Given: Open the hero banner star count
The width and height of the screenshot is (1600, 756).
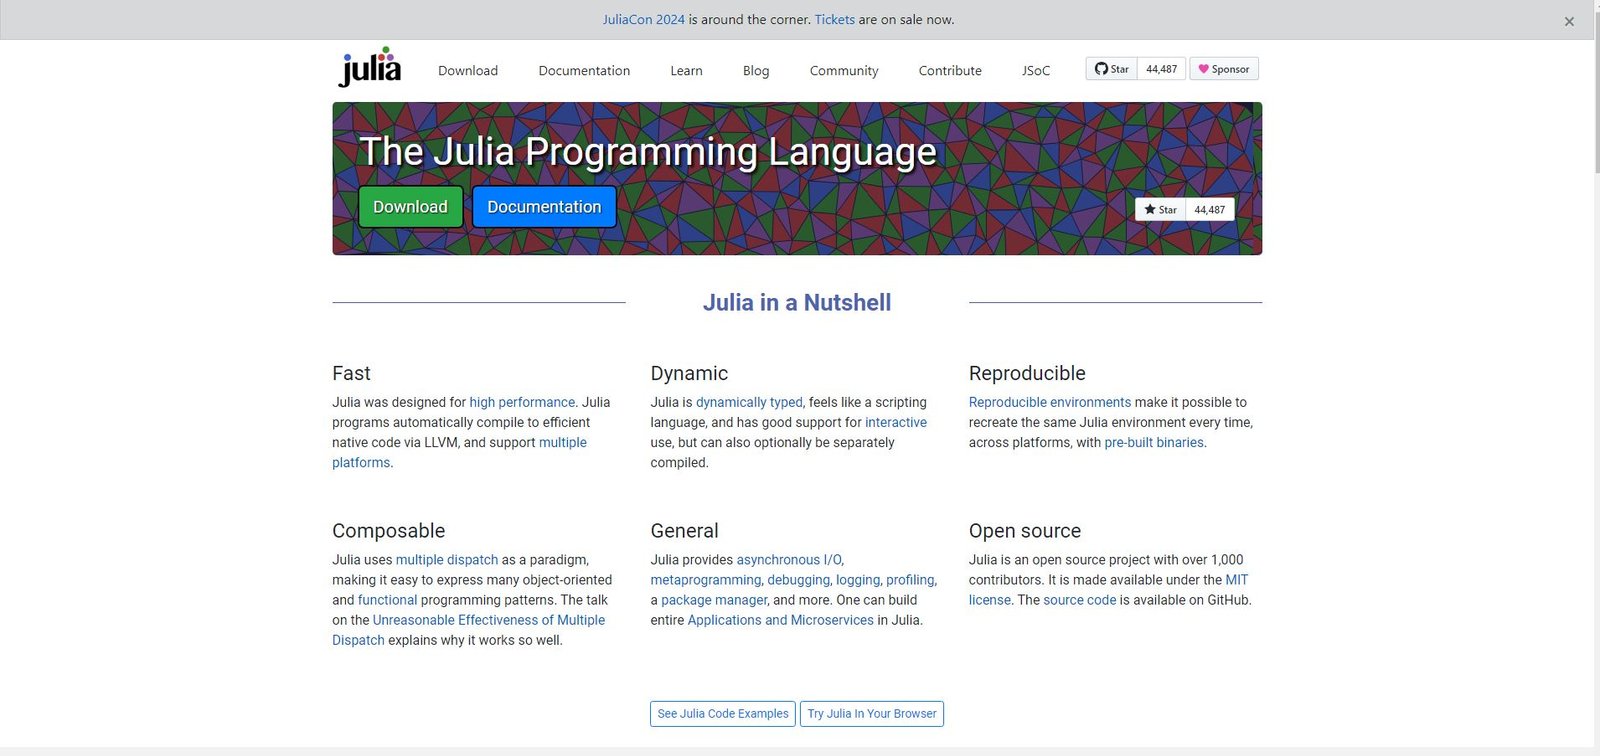Looking at the screenshot, I should [x=1210, y=209].
